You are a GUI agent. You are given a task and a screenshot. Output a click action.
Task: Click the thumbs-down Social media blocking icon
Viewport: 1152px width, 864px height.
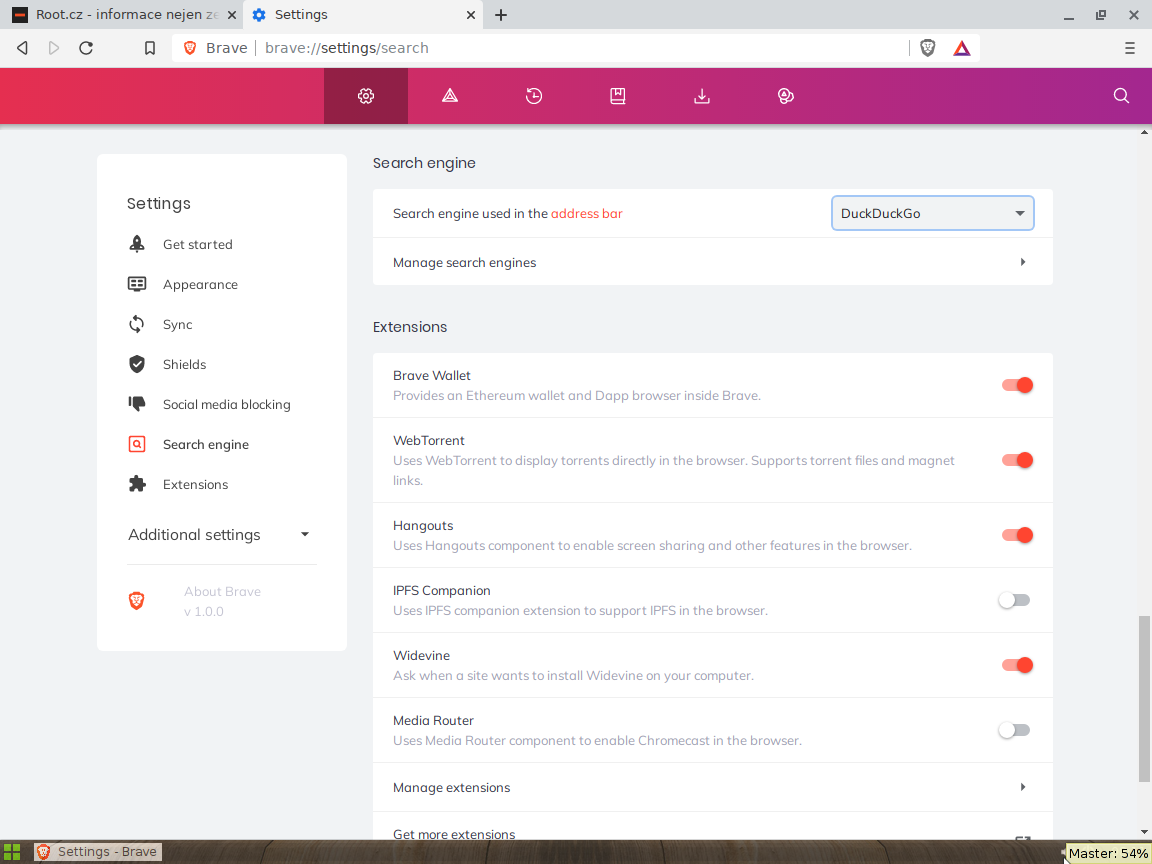tap(137, 404)
